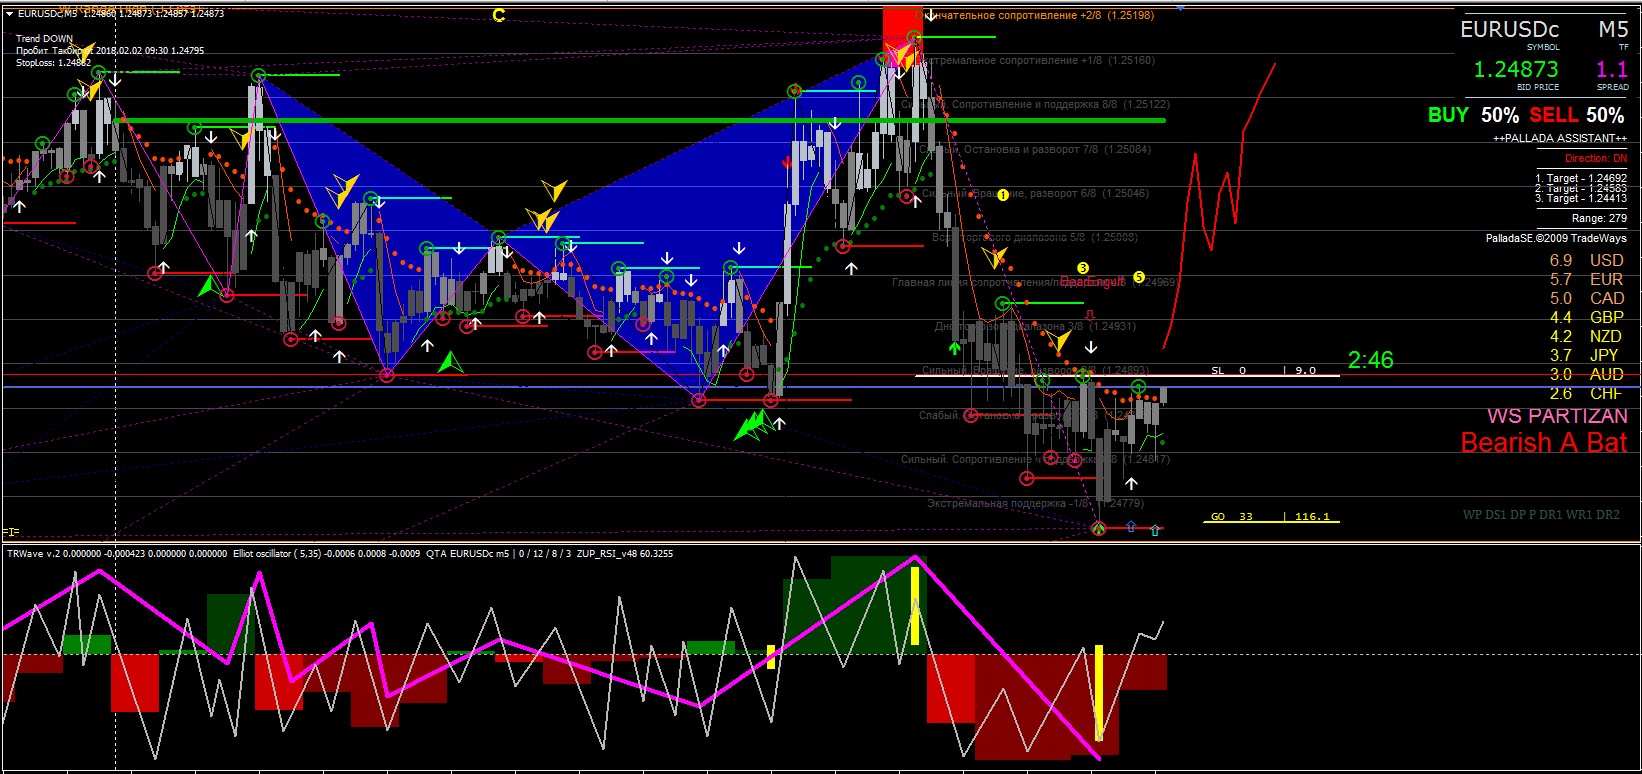Click the small blue chart-shift triangle on top edge

(1181, 8)
